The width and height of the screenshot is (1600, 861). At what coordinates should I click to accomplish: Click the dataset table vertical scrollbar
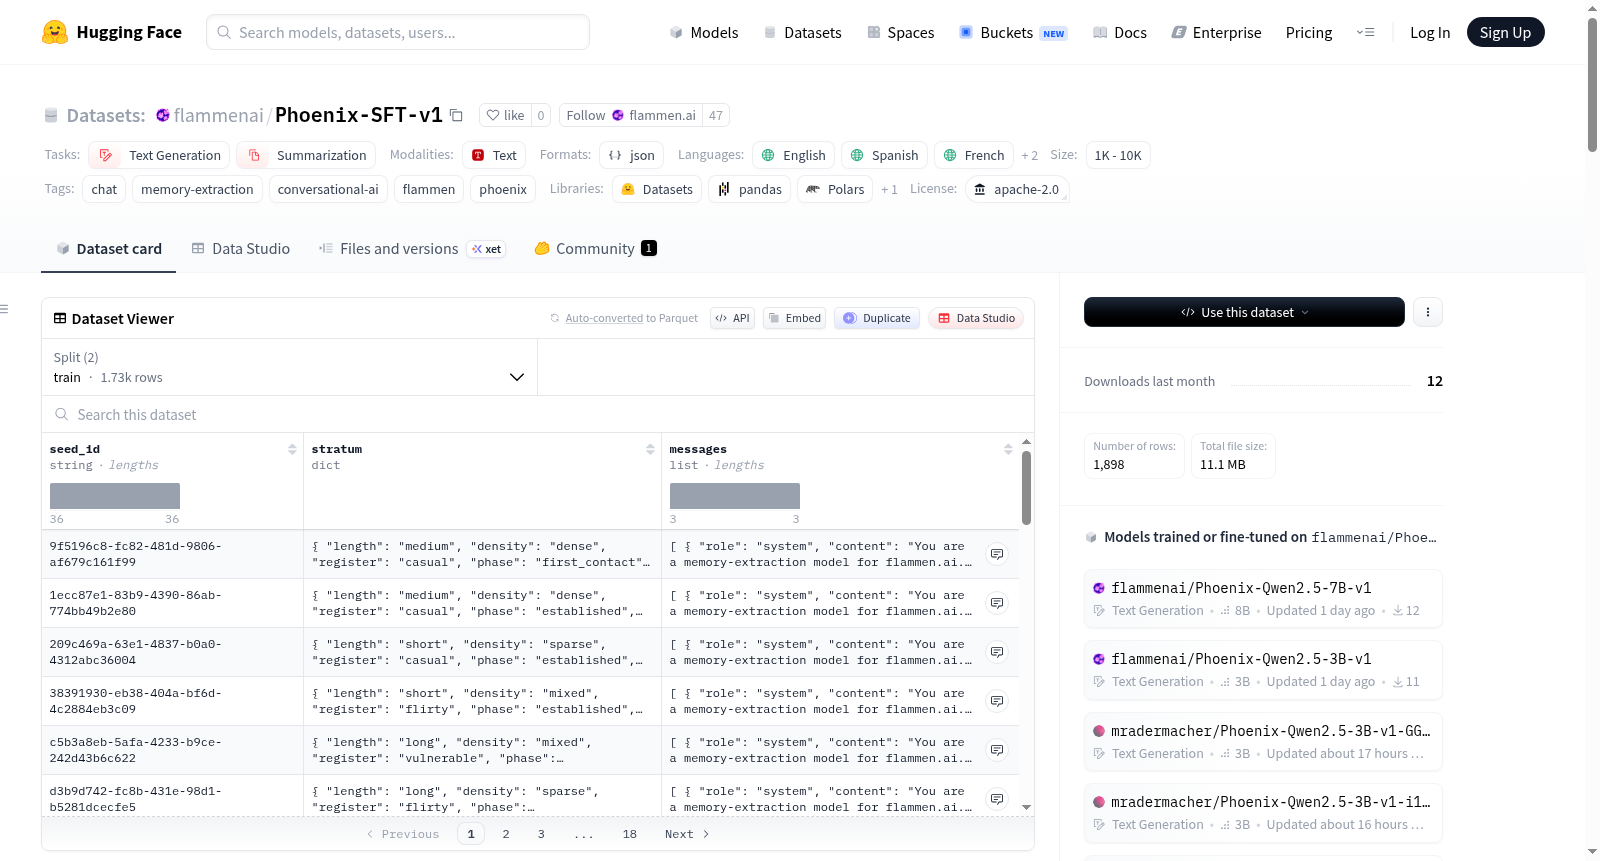point(1026,487)
